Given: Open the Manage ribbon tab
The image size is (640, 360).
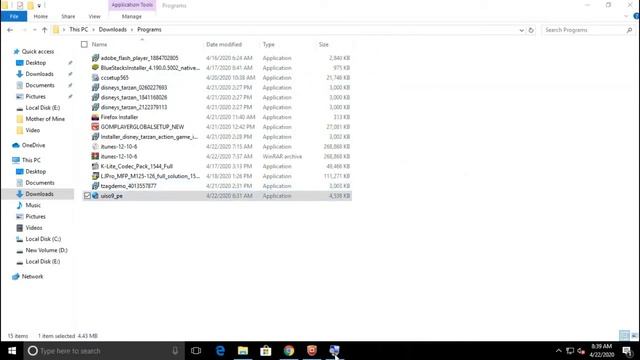Looking at the screenshot, I should (x=131, y=16).
